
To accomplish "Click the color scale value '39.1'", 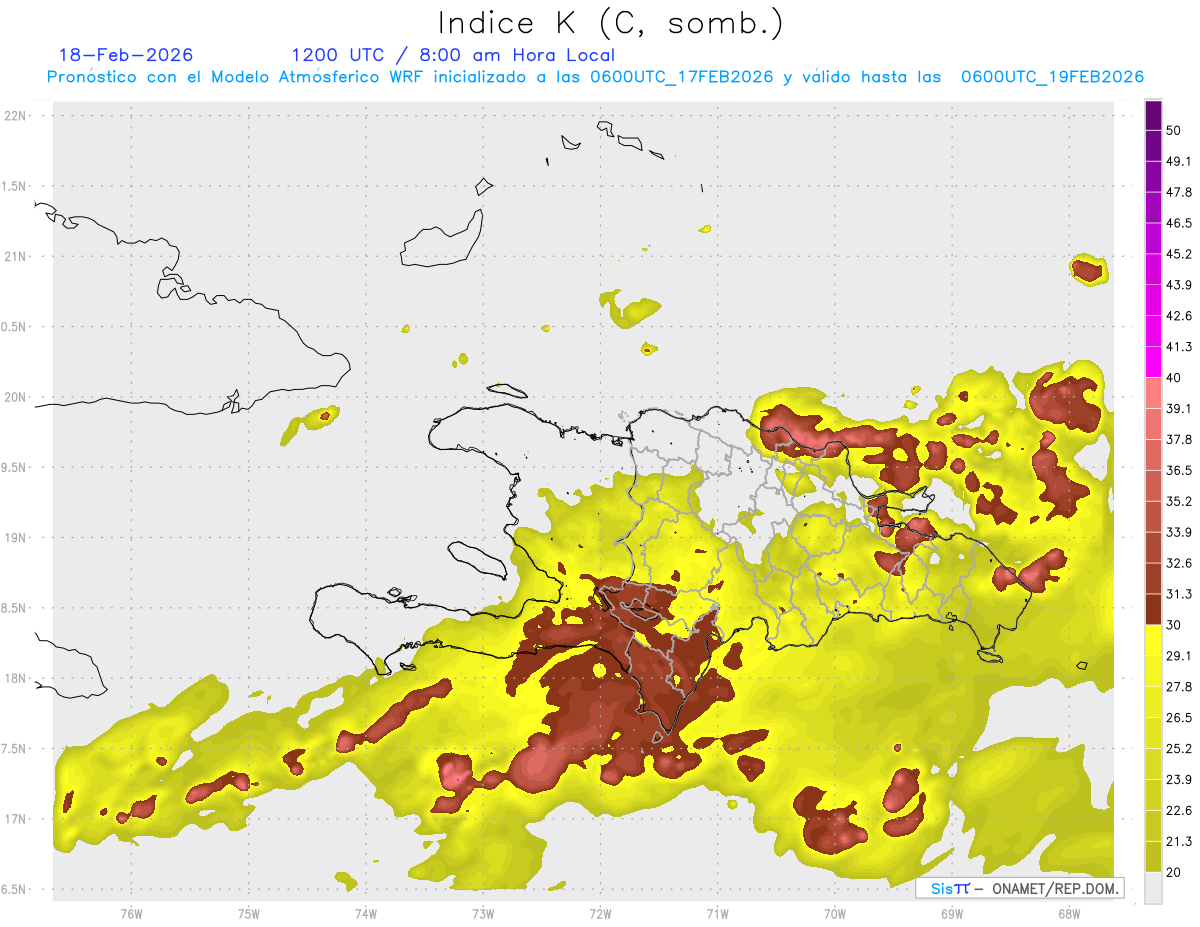I will (x=1178, y=408).
